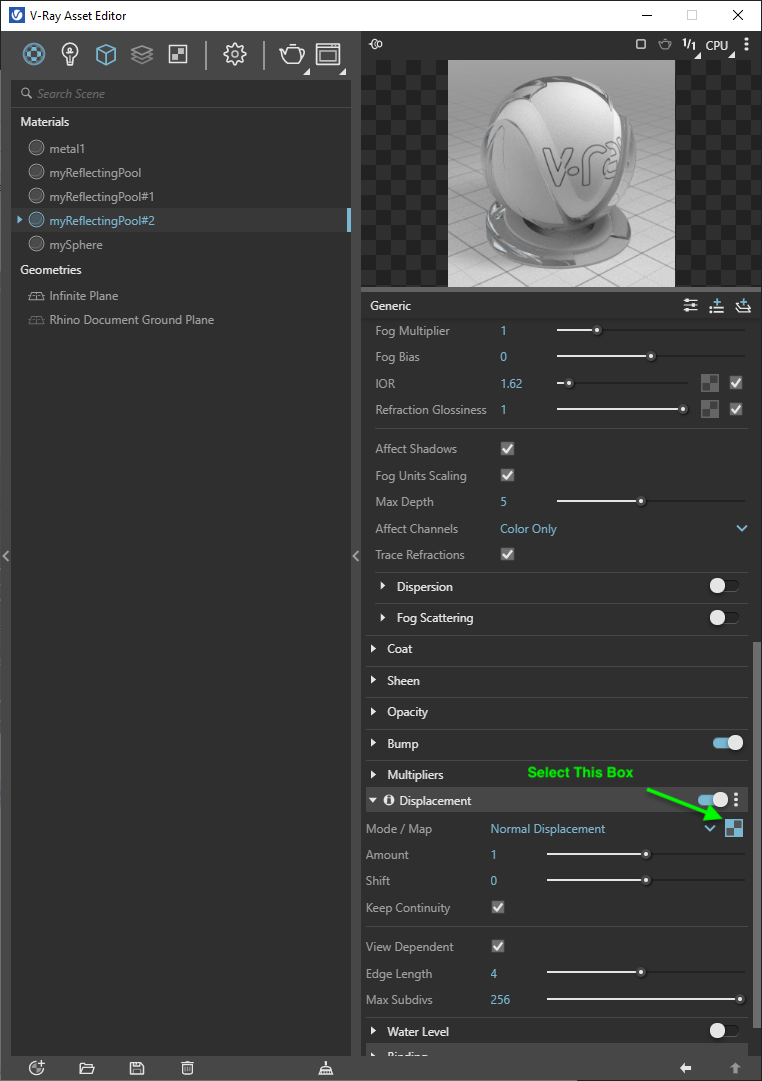Screen dimensions: 762x1081
Task: Uncheck Fog Units Scaling
Action: click(x=508, y=475)
